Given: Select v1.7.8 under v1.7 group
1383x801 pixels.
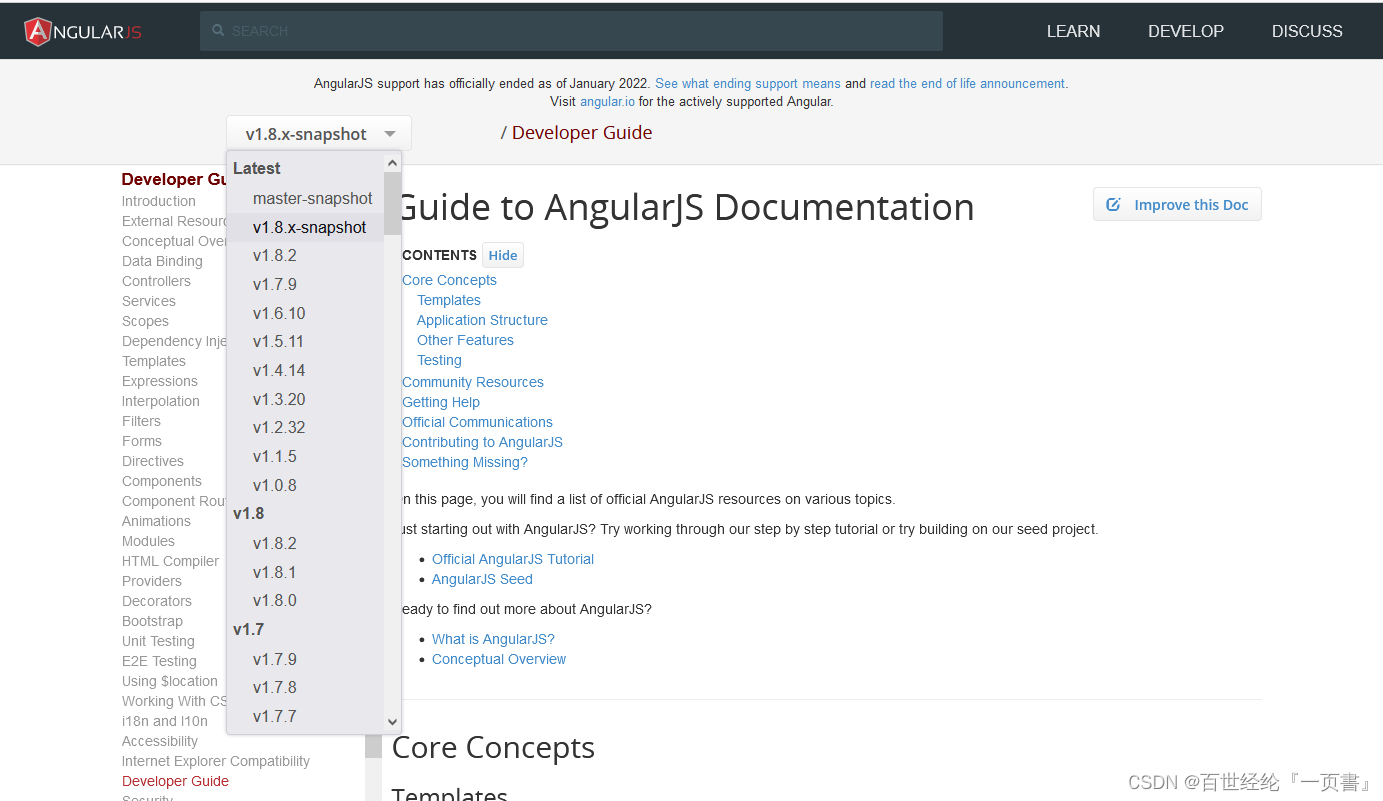Looking at the screenshot, I should (275, 687).
